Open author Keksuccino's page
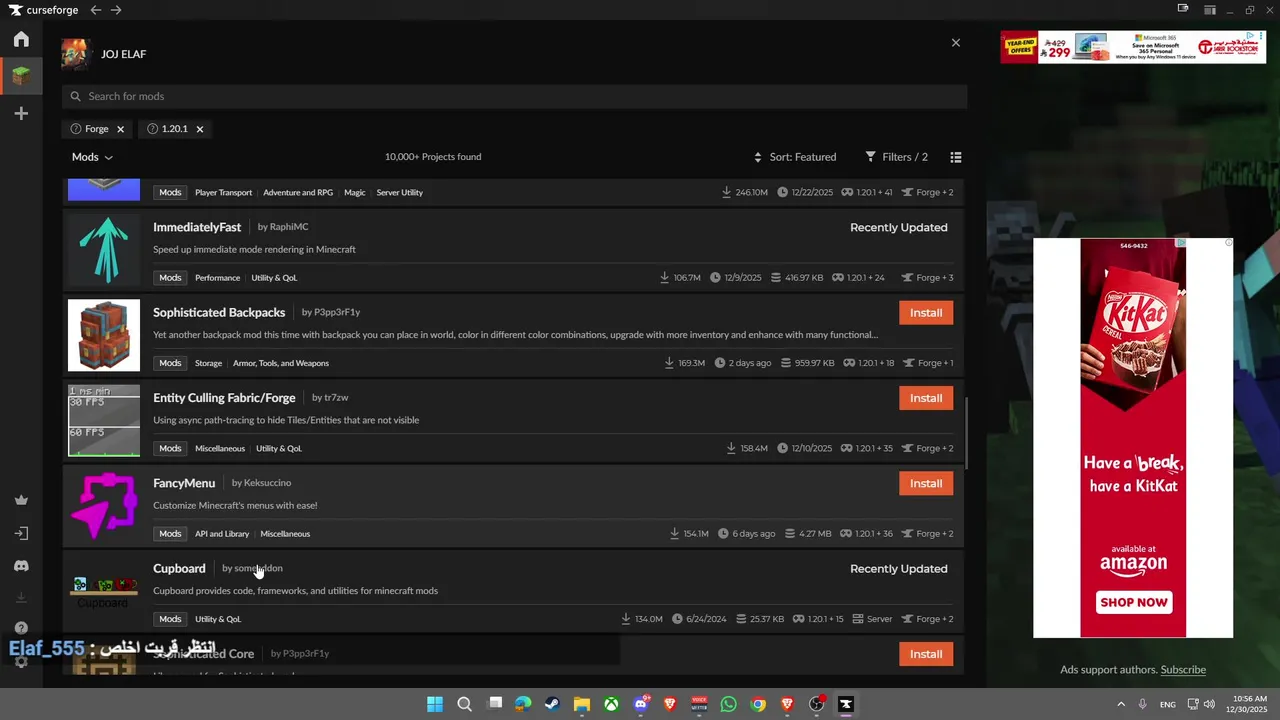The image size is (1280, 720). point(267,483)
